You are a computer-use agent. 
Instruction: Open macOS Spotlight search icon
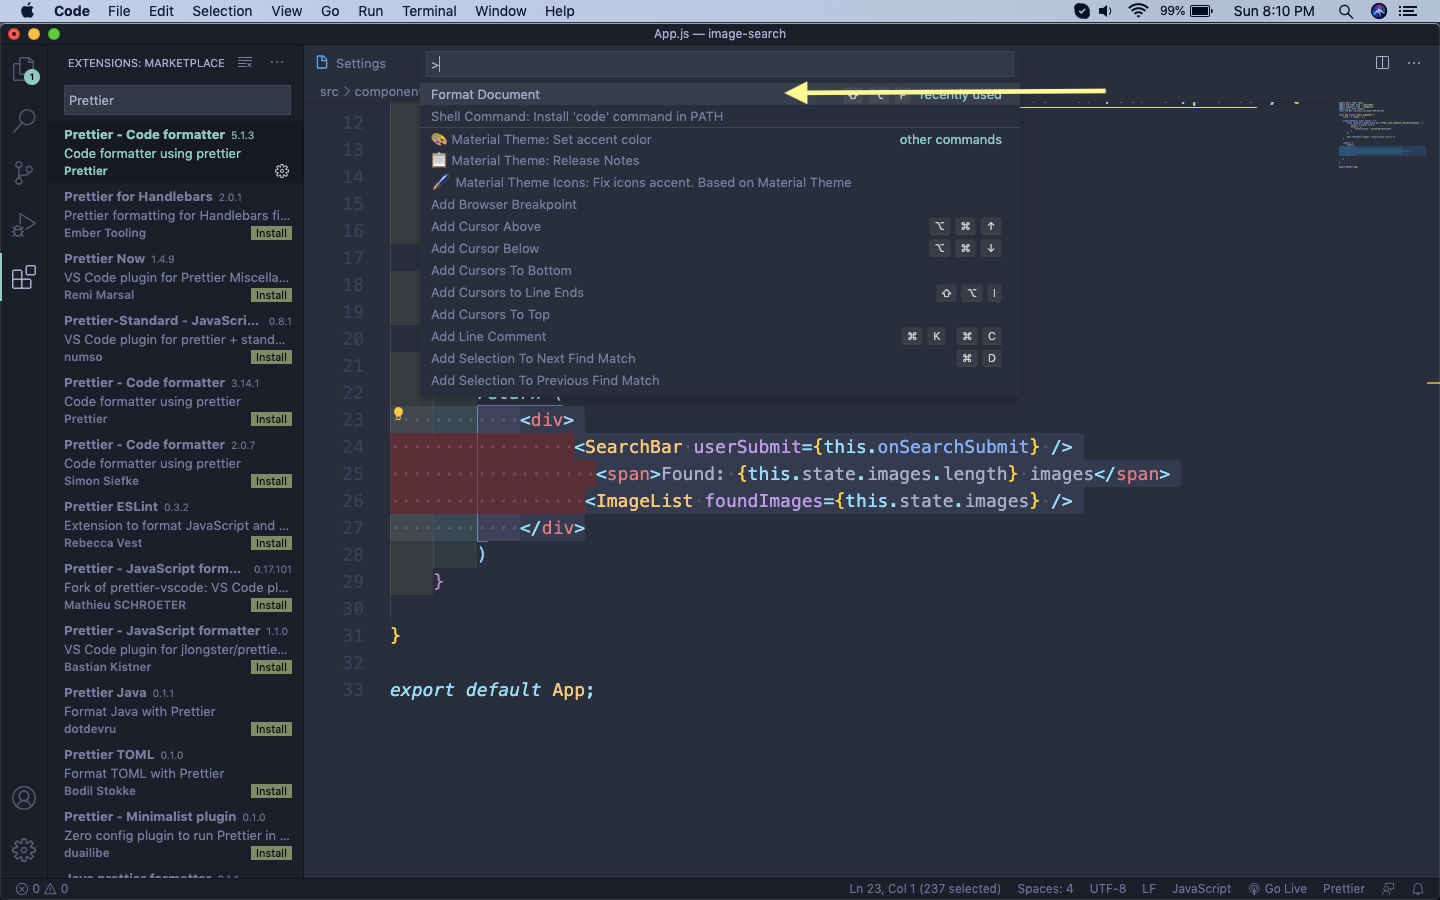[1345, 11]
